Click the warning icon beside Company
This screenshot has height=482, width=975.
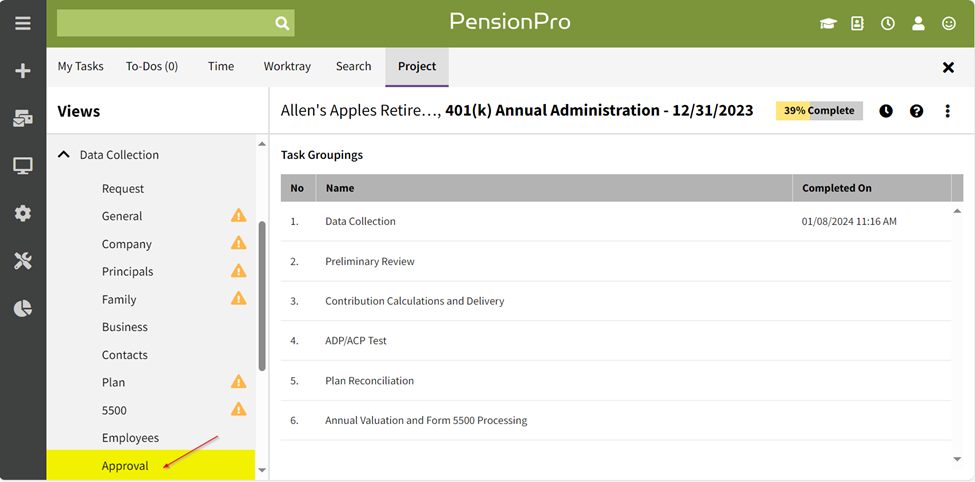(x=239, y=243)
